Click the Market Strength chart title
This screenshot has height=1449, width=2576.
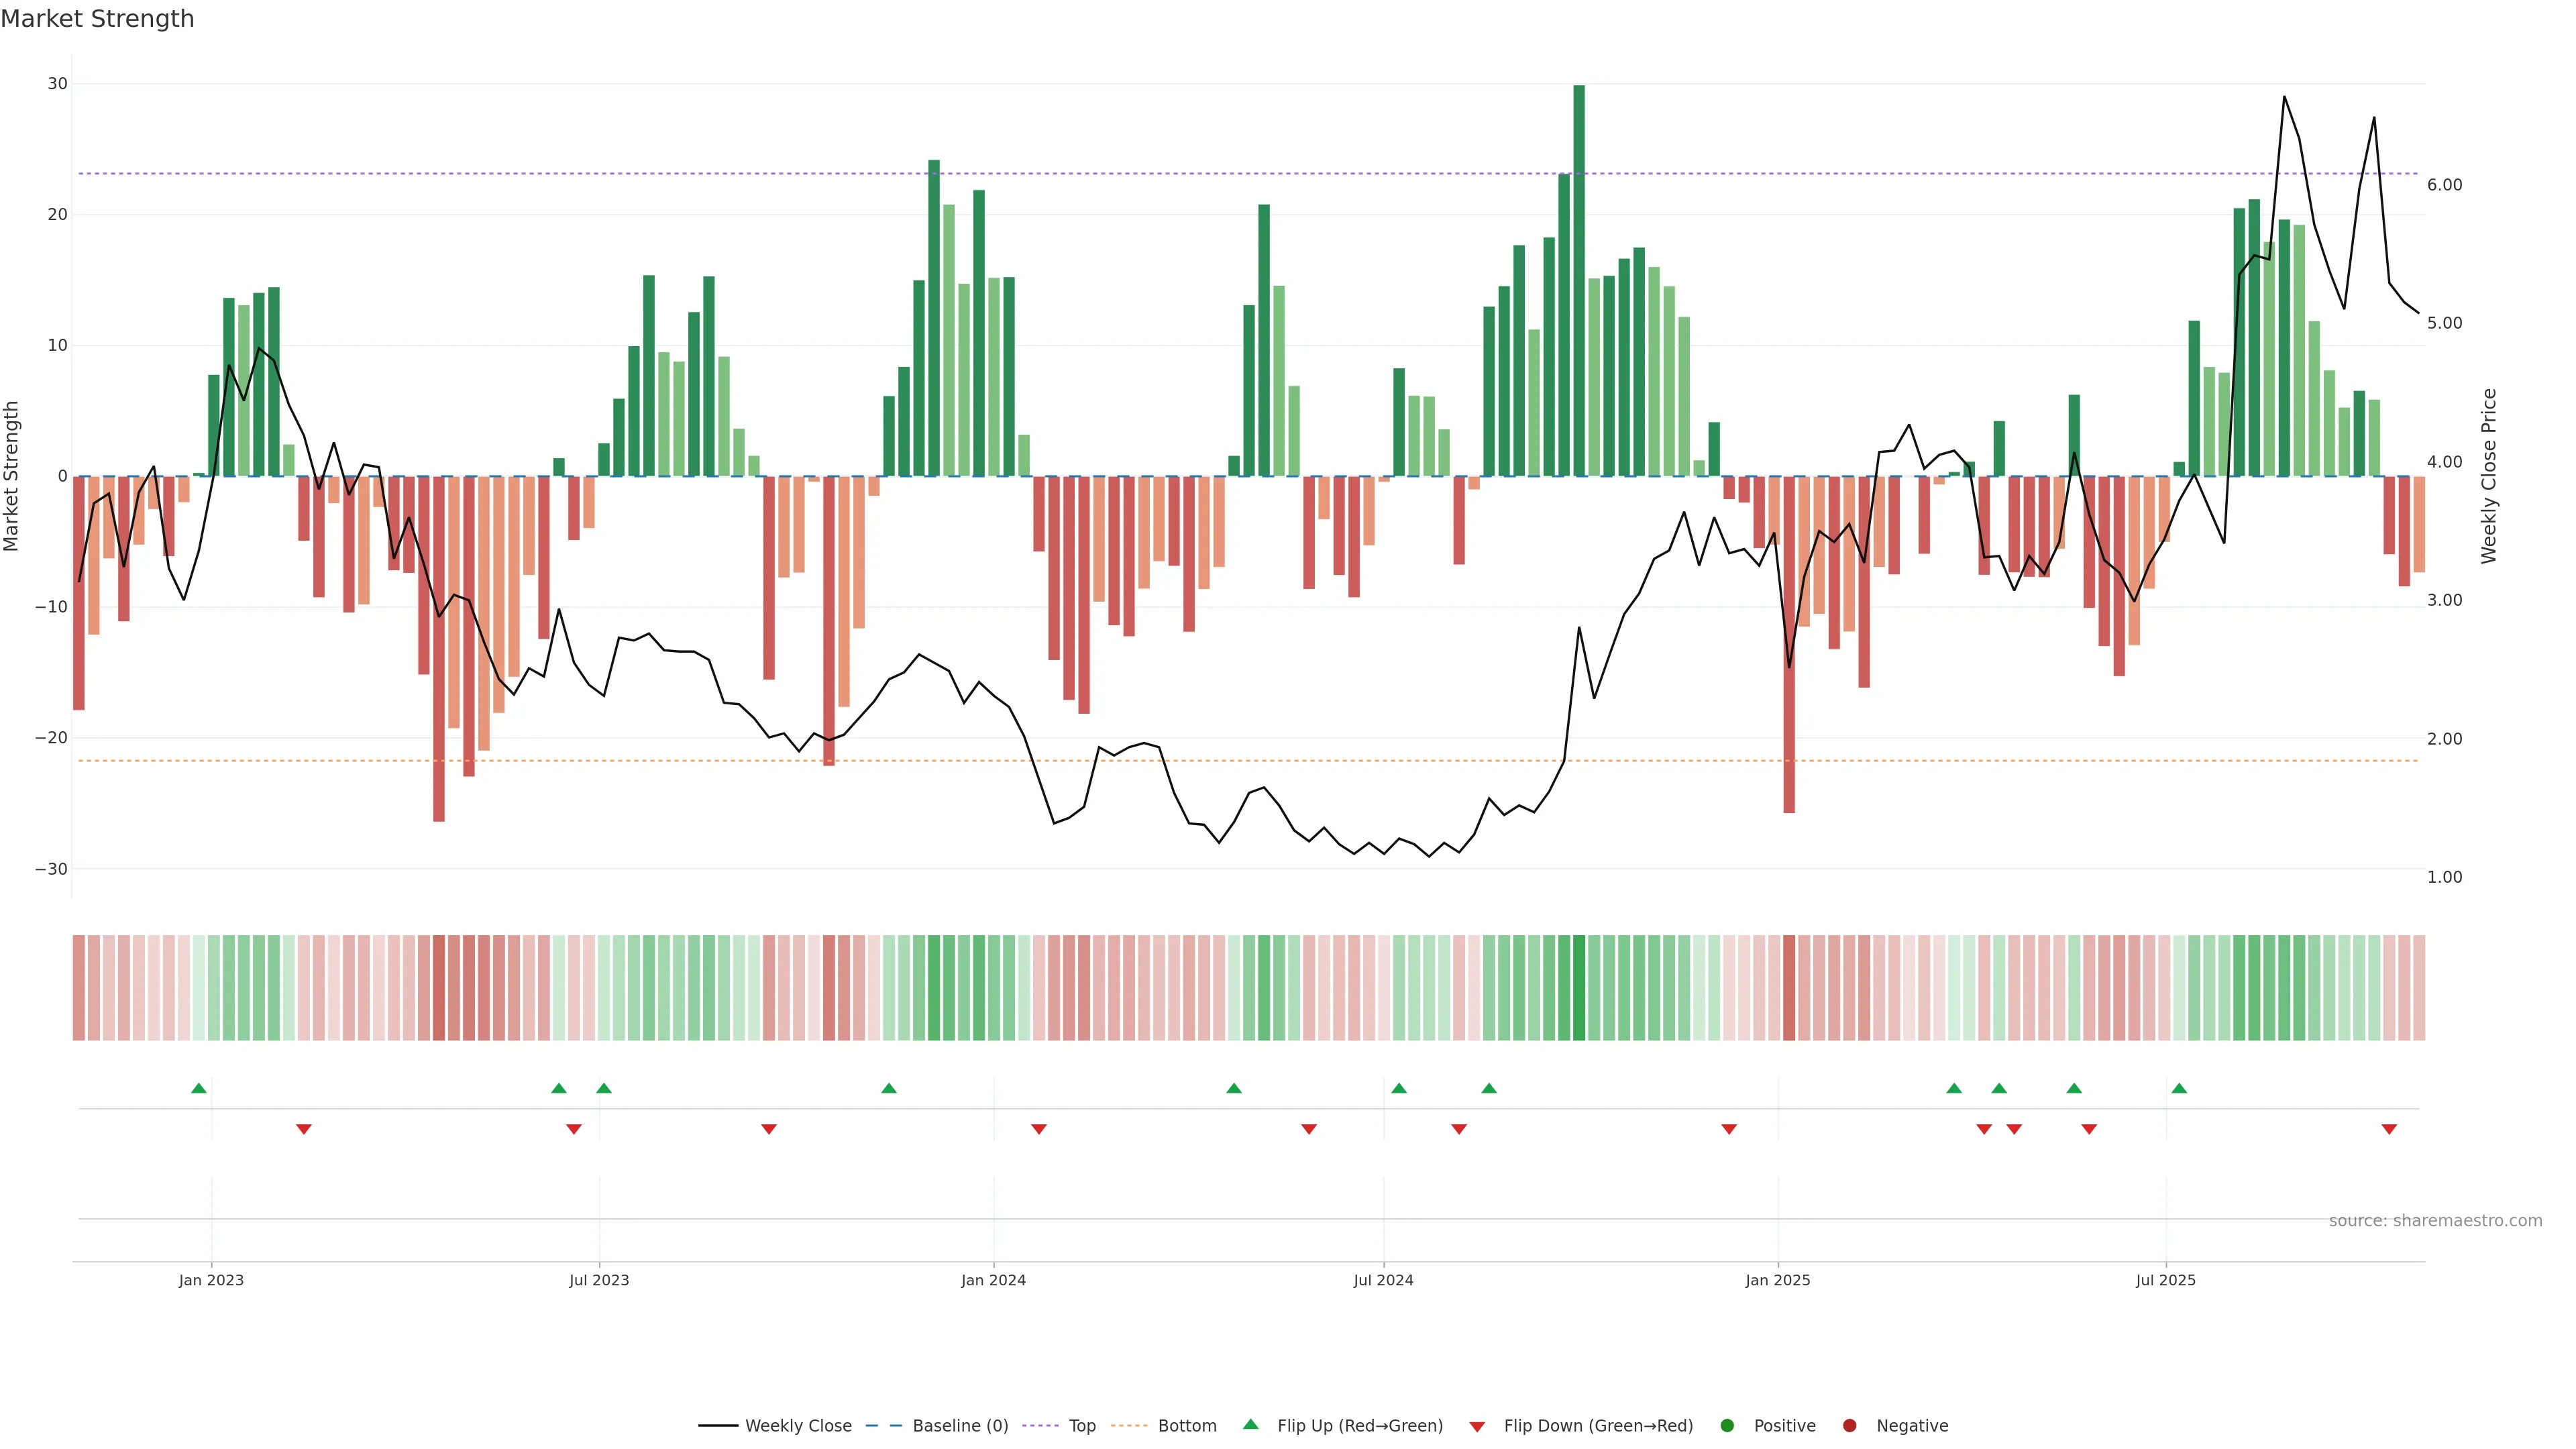pos(97,19)
